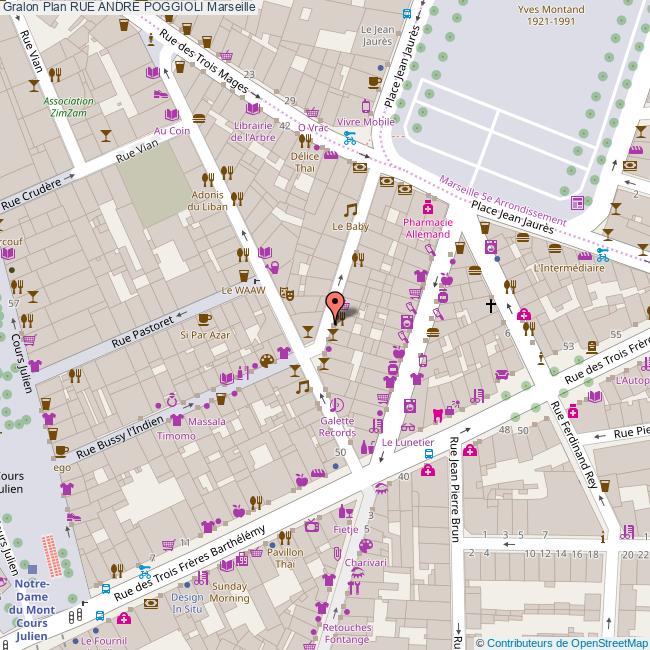Select the L'Intermédiaire label
Screen dimensions: 650x650
coord(569,268)
